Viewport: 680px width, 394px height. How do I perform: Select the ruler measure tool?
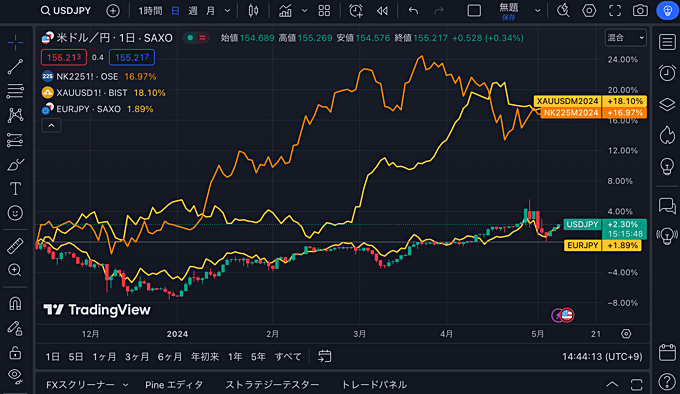[x=15, y=246]
